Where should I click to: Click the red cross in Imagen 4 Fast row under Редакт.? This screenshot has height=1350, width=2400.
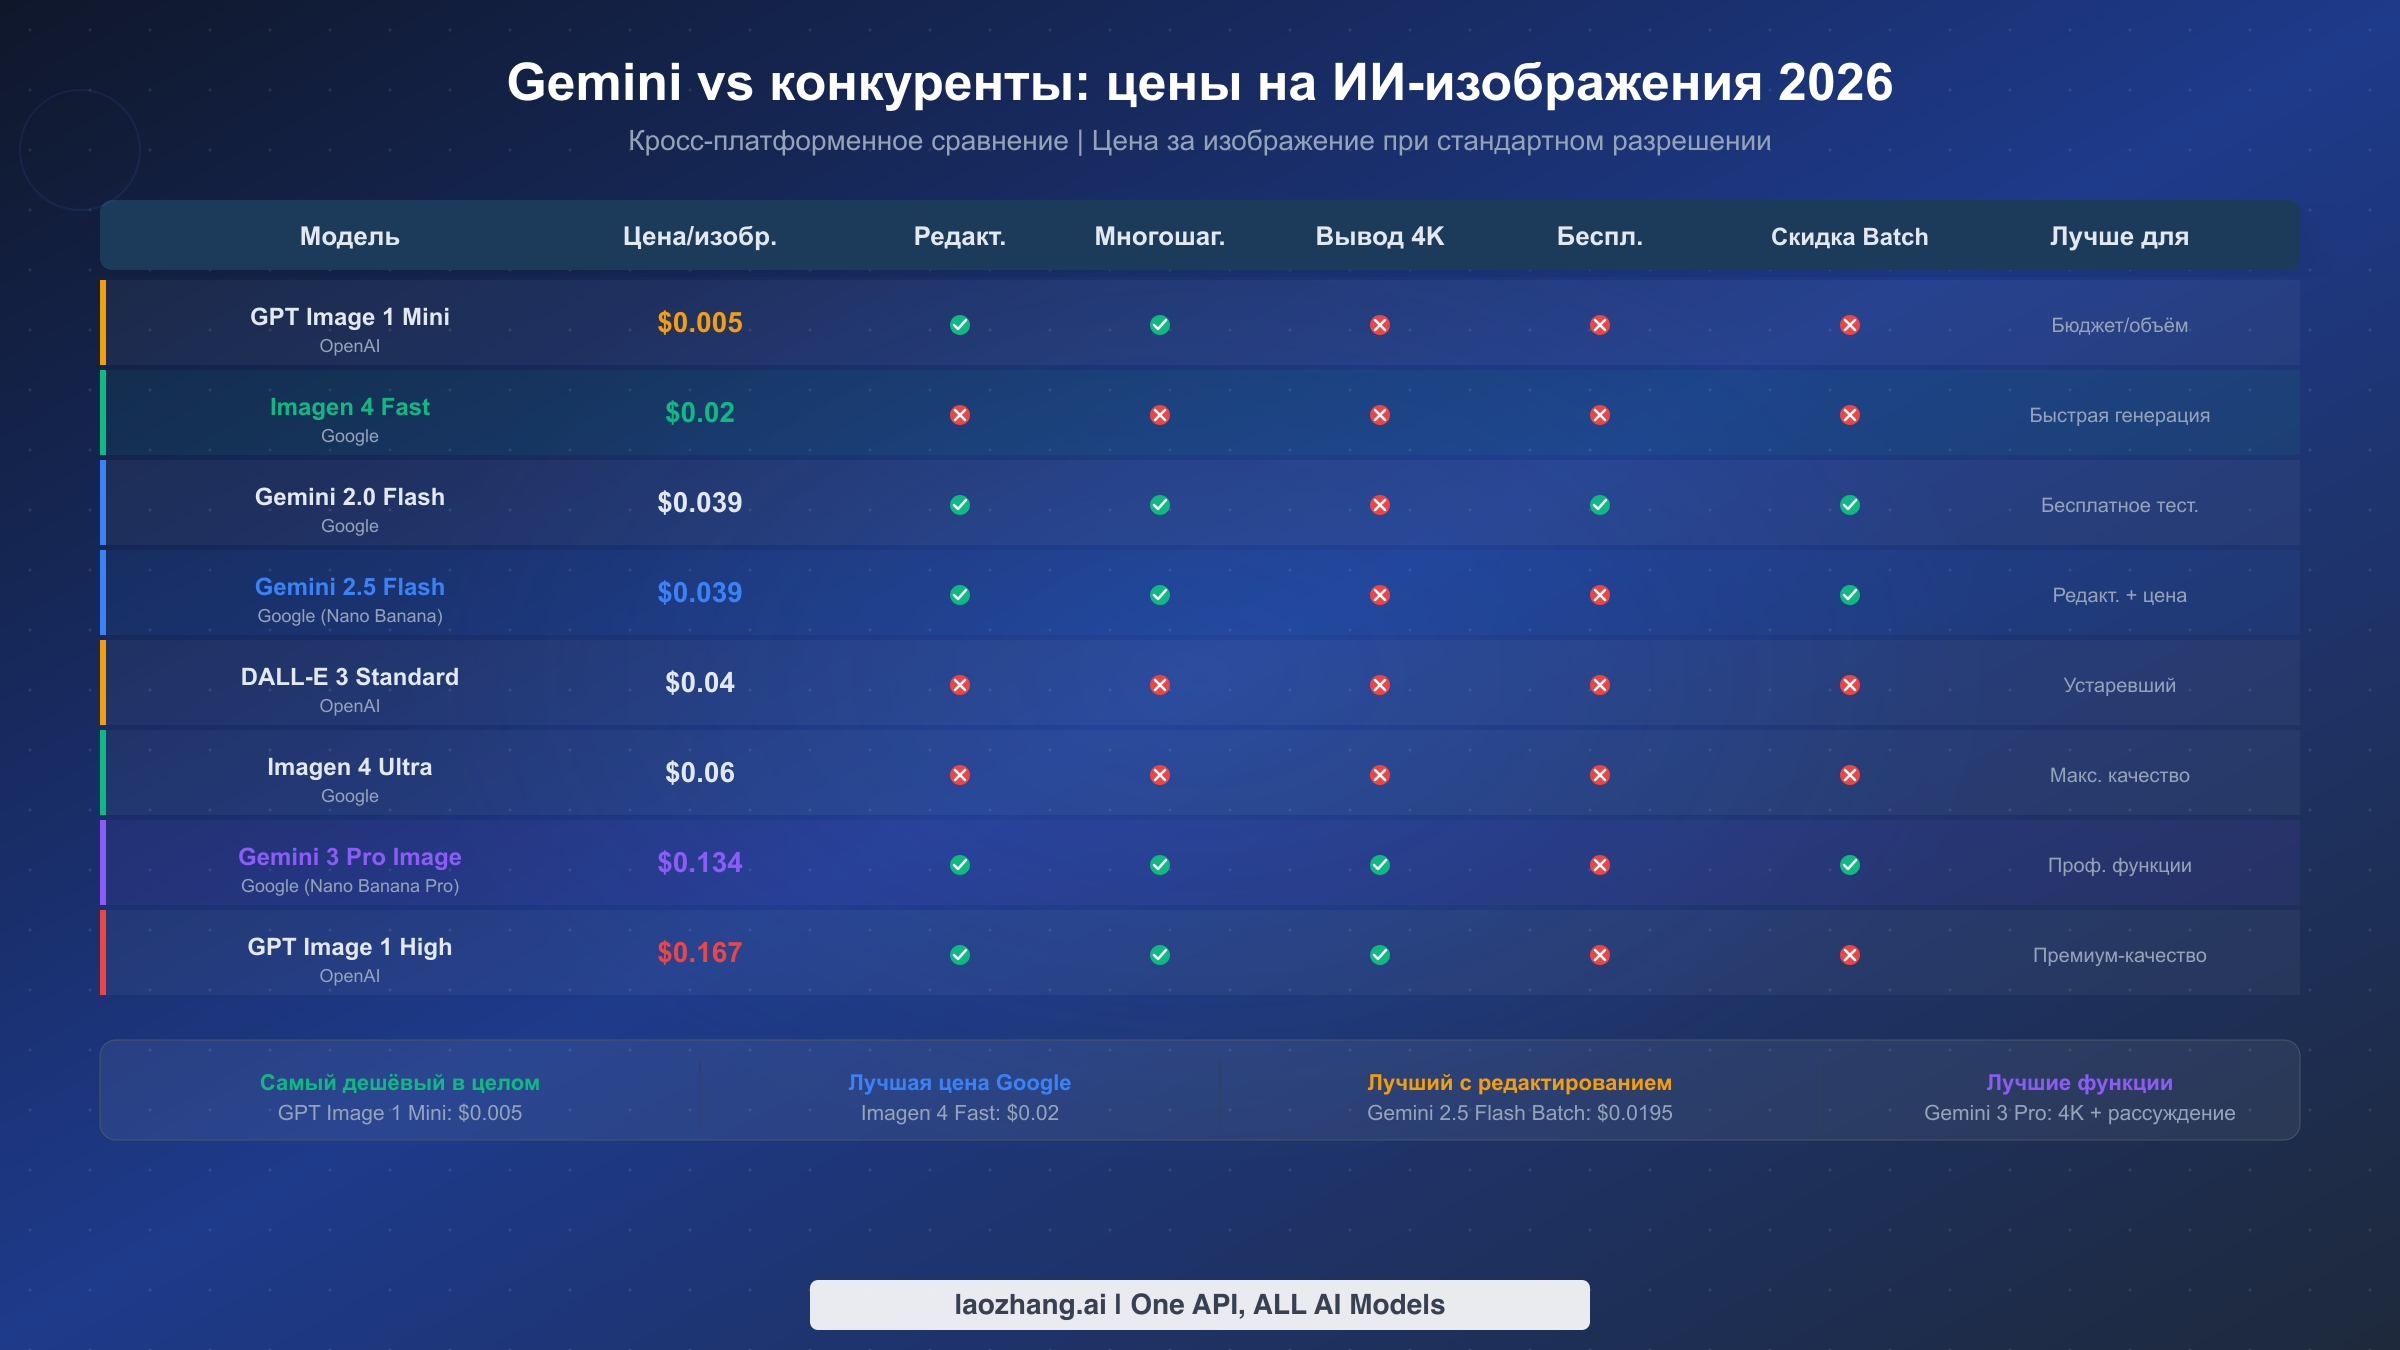point(959,415)
